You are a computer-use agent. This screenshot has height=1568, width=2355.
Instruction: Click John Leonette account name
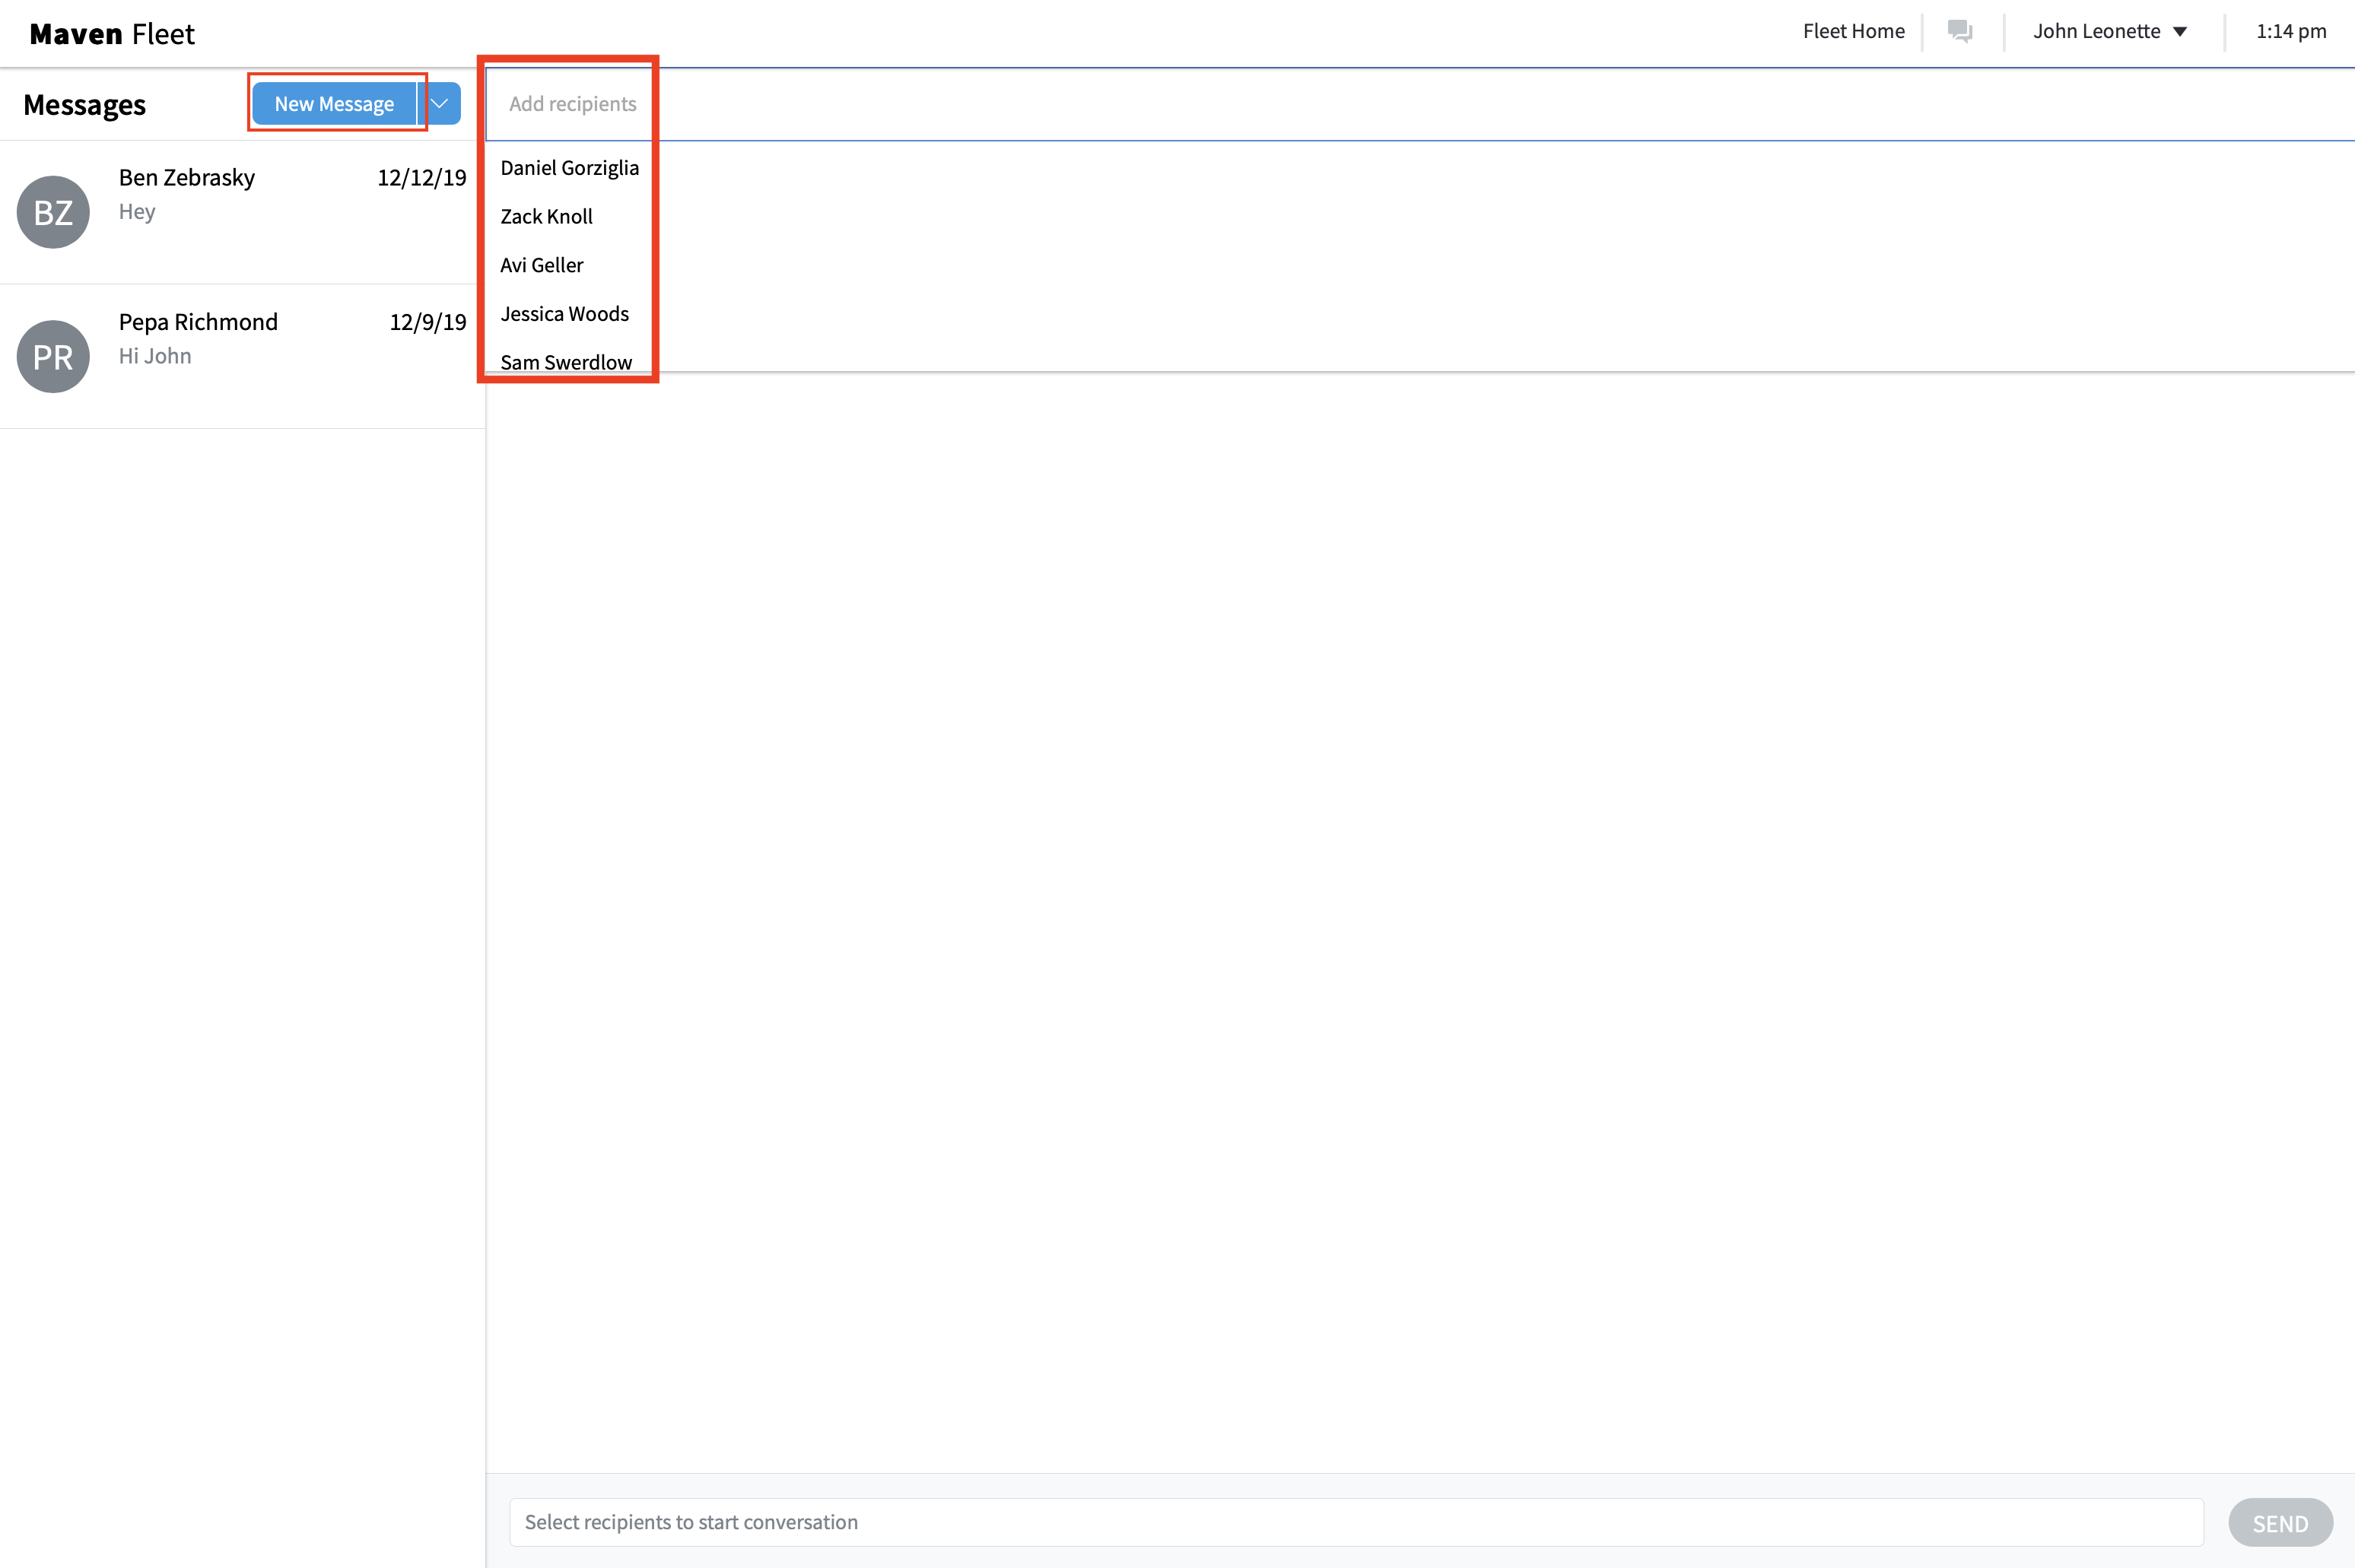coord(2096,31)
